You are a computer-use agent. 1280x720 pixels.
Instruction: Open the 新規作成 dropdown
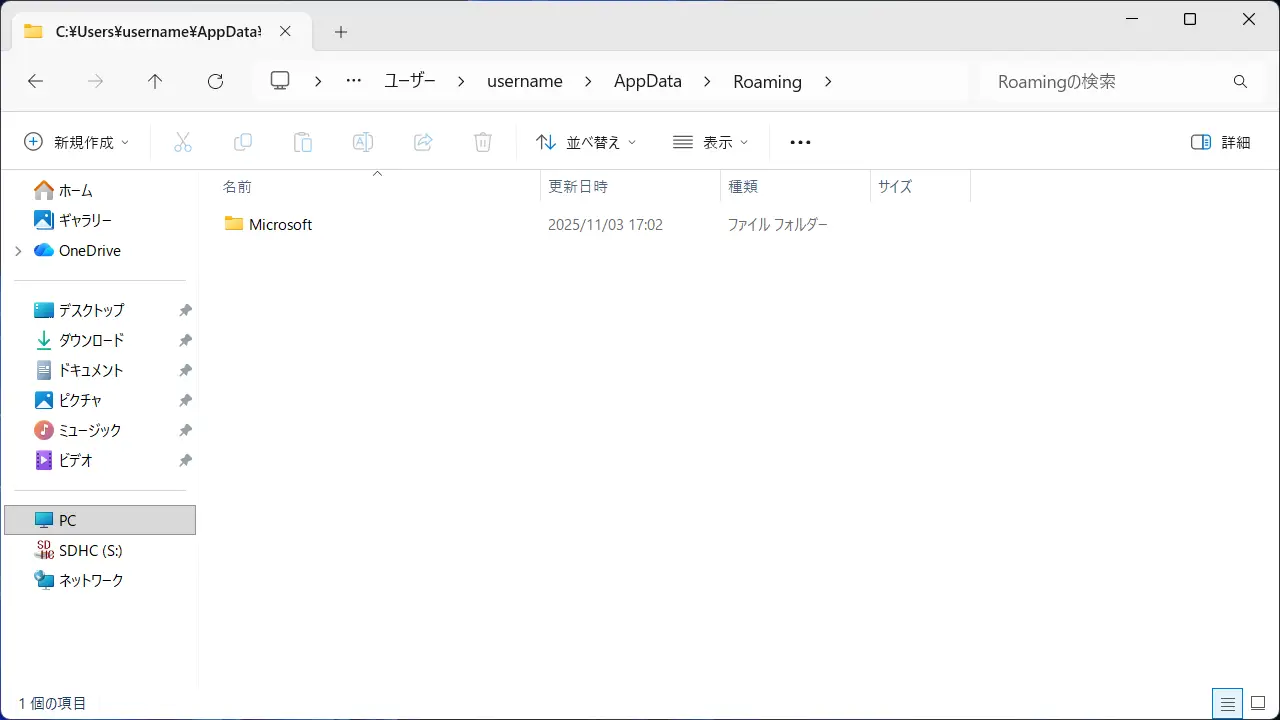pyautogui.click(x=77, y=142)
